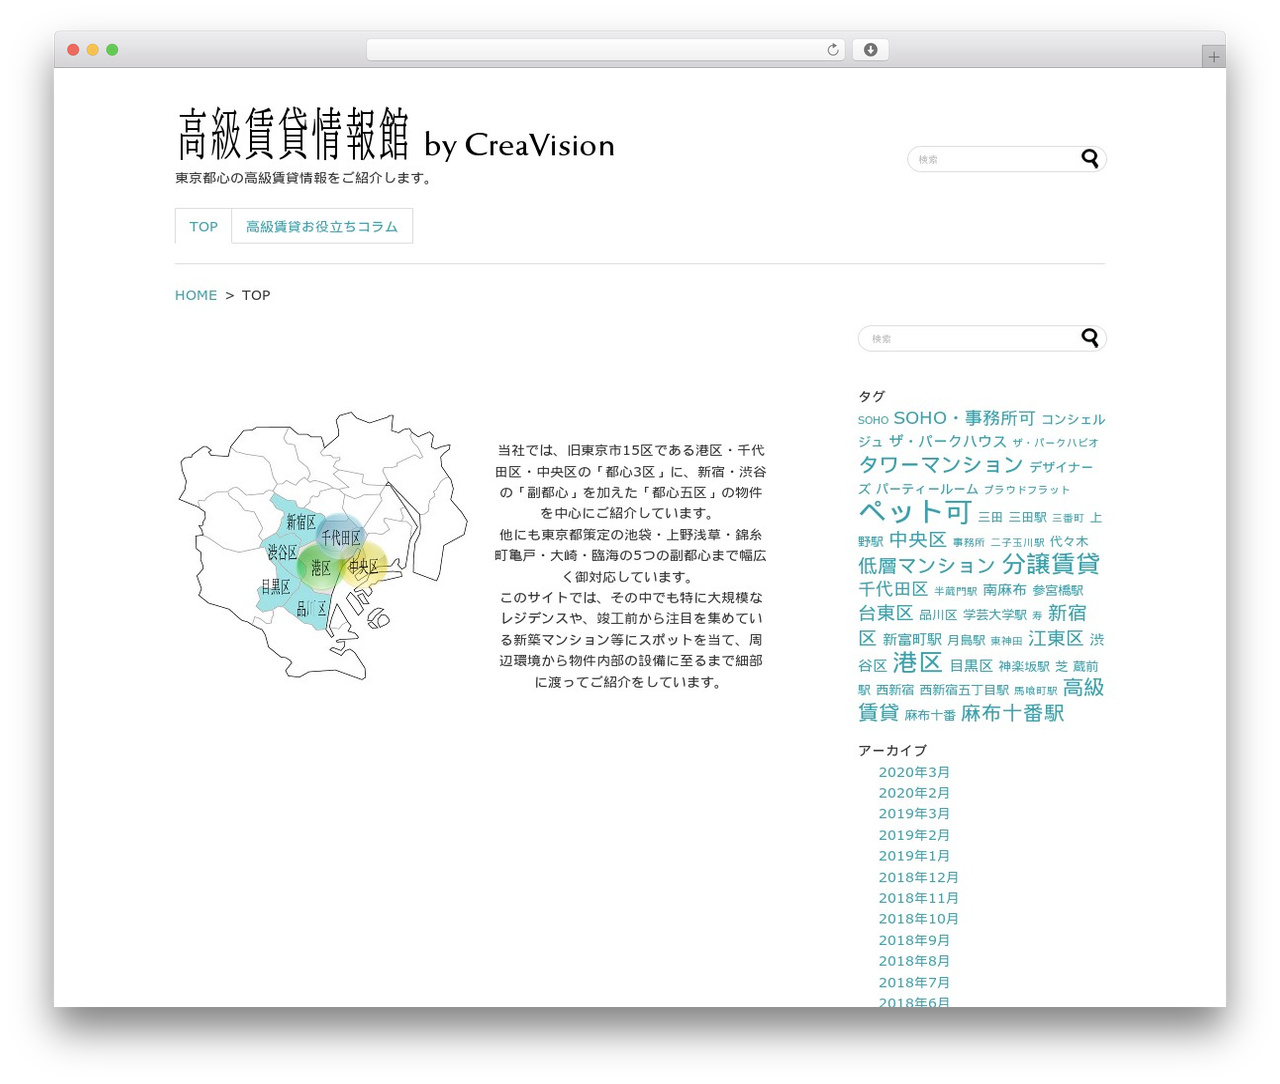Image resolution: width=1280 pixels, height=1084 pixels.
Task: Select the 台東区 tag
Action: [x=886, y=613]
